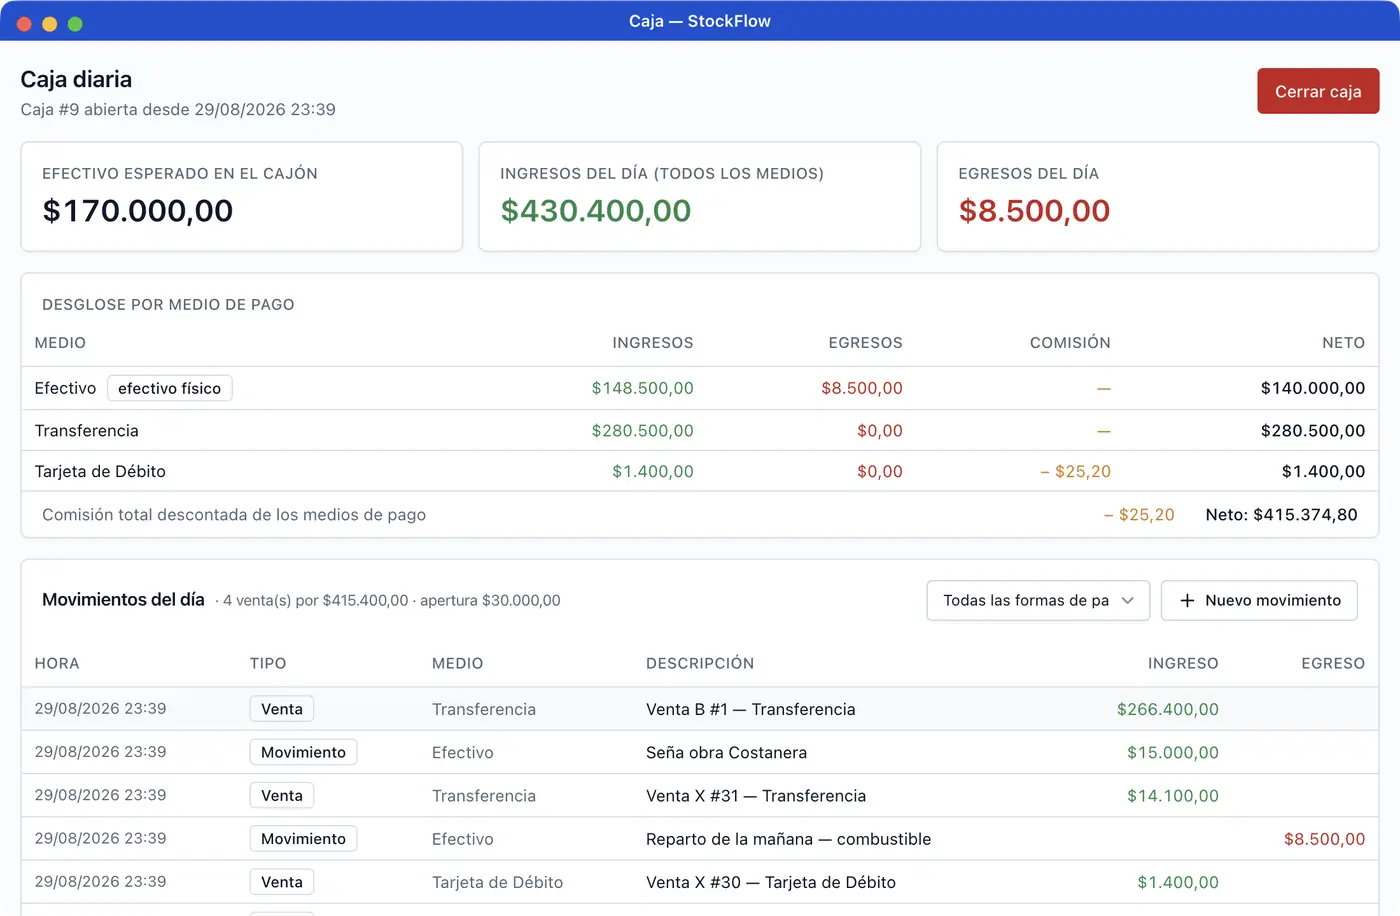Viewport: 1400px width, 916px height.
Task: Click the $1.400,00 ingreso on Venta X #30 row
Action: pos(1178,882)
